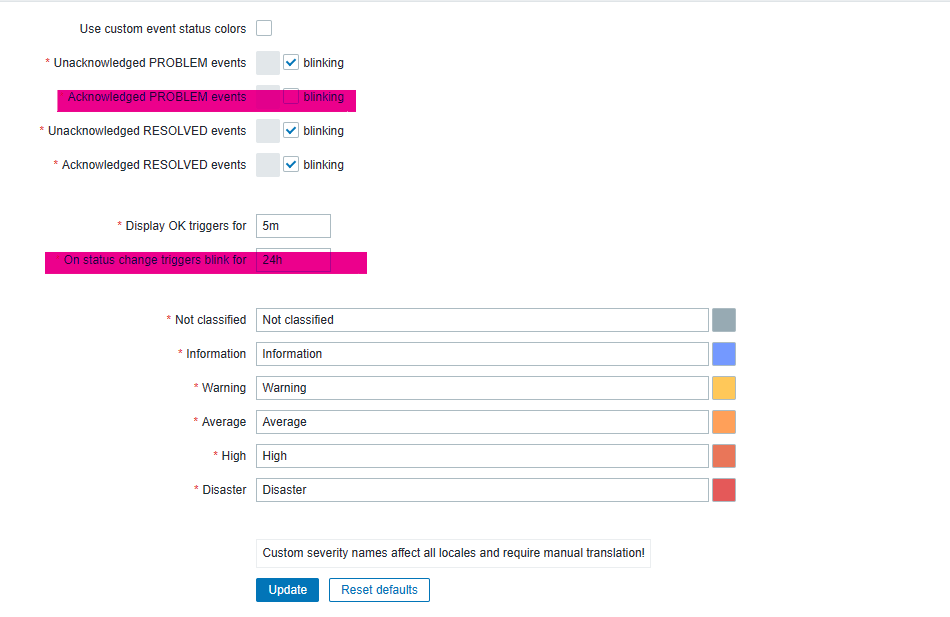The width and height of the screenshot is (950, 617).
Task: Edit the Disaster severity name field
Action: pos(482,490)
